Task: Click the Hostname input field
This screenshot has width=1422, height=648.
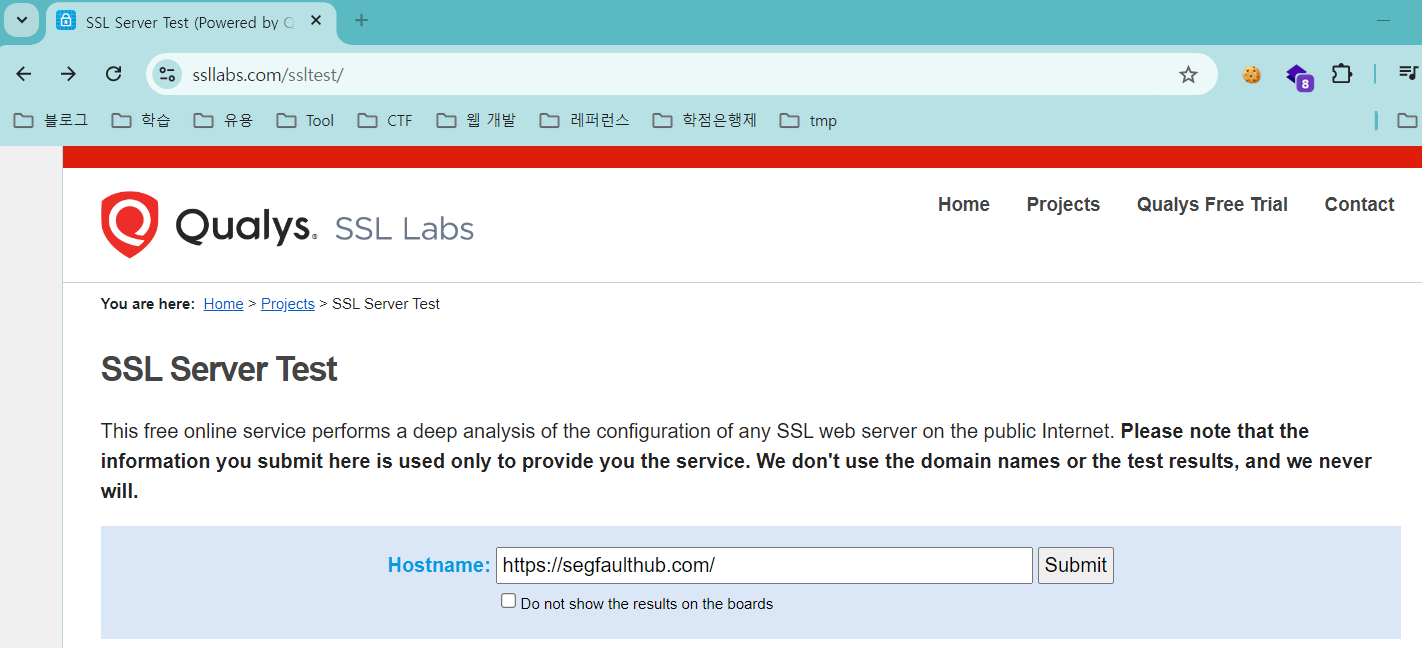Action: [x=764, y=565]
